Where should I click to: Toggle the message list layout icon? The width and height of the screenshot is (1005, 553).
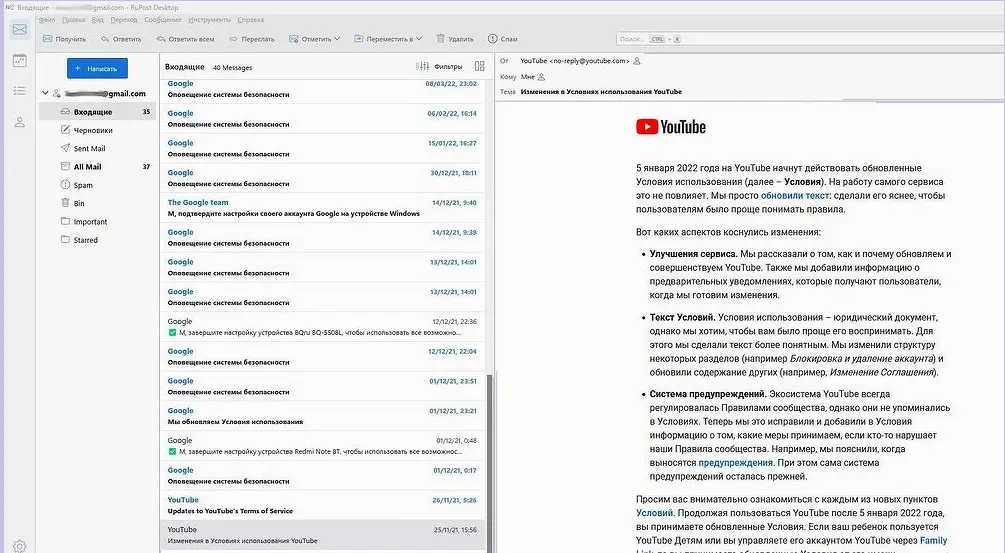coord(479,67)
